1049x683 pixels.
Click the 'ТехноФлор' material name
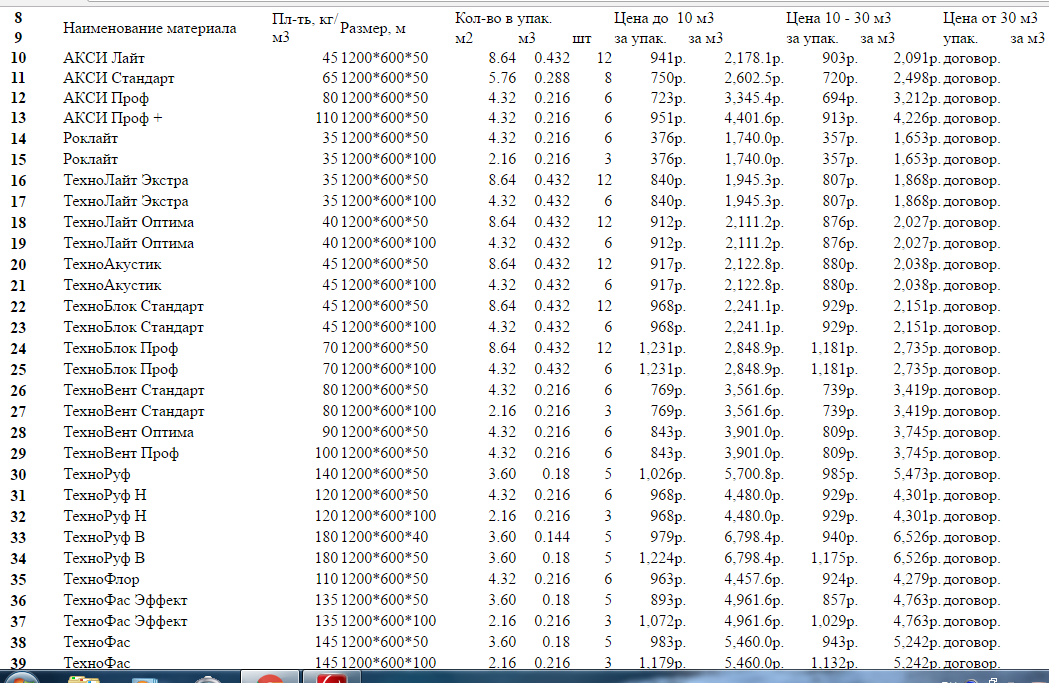101,579
